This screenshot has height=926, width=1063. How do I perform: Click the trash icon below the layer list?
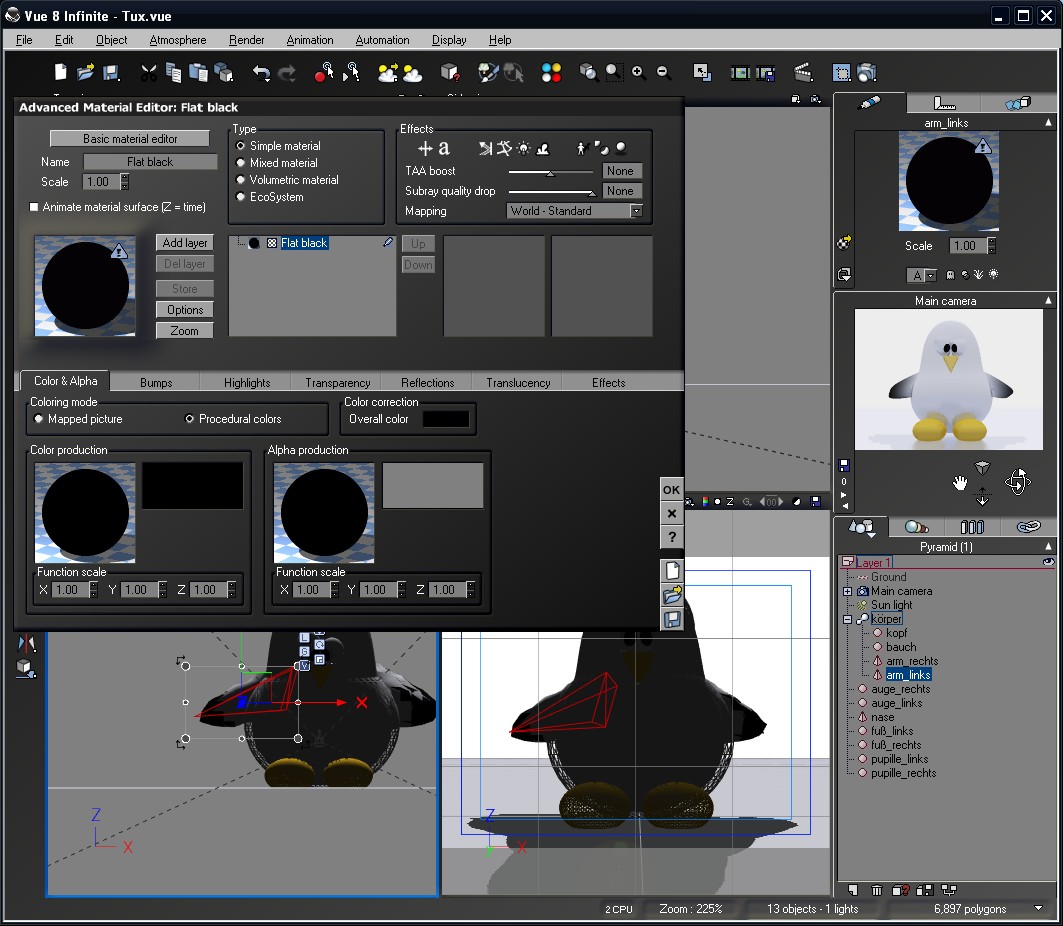876,890
